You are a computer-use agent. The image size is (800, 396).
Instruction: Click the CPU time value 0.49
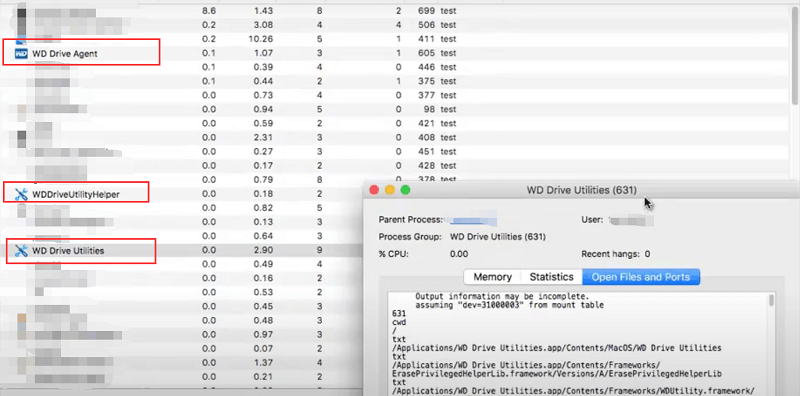(x=264, y=264)
